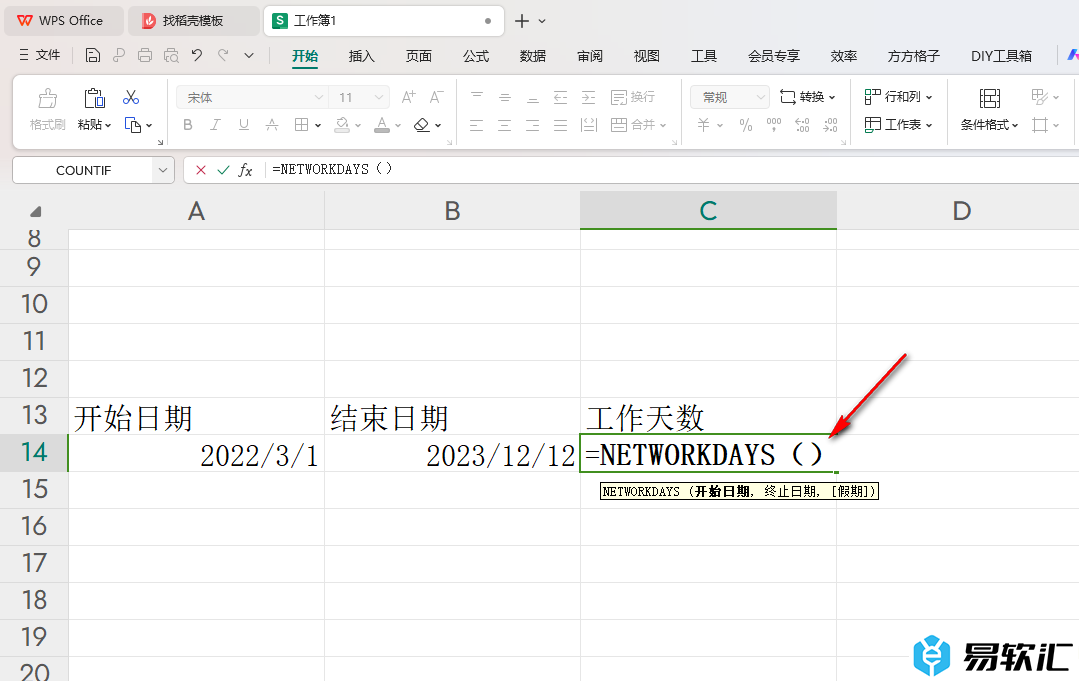Click the Print Preview icon
The height and width of the screenshot is (681, 1079).
[x=171, y=56]
